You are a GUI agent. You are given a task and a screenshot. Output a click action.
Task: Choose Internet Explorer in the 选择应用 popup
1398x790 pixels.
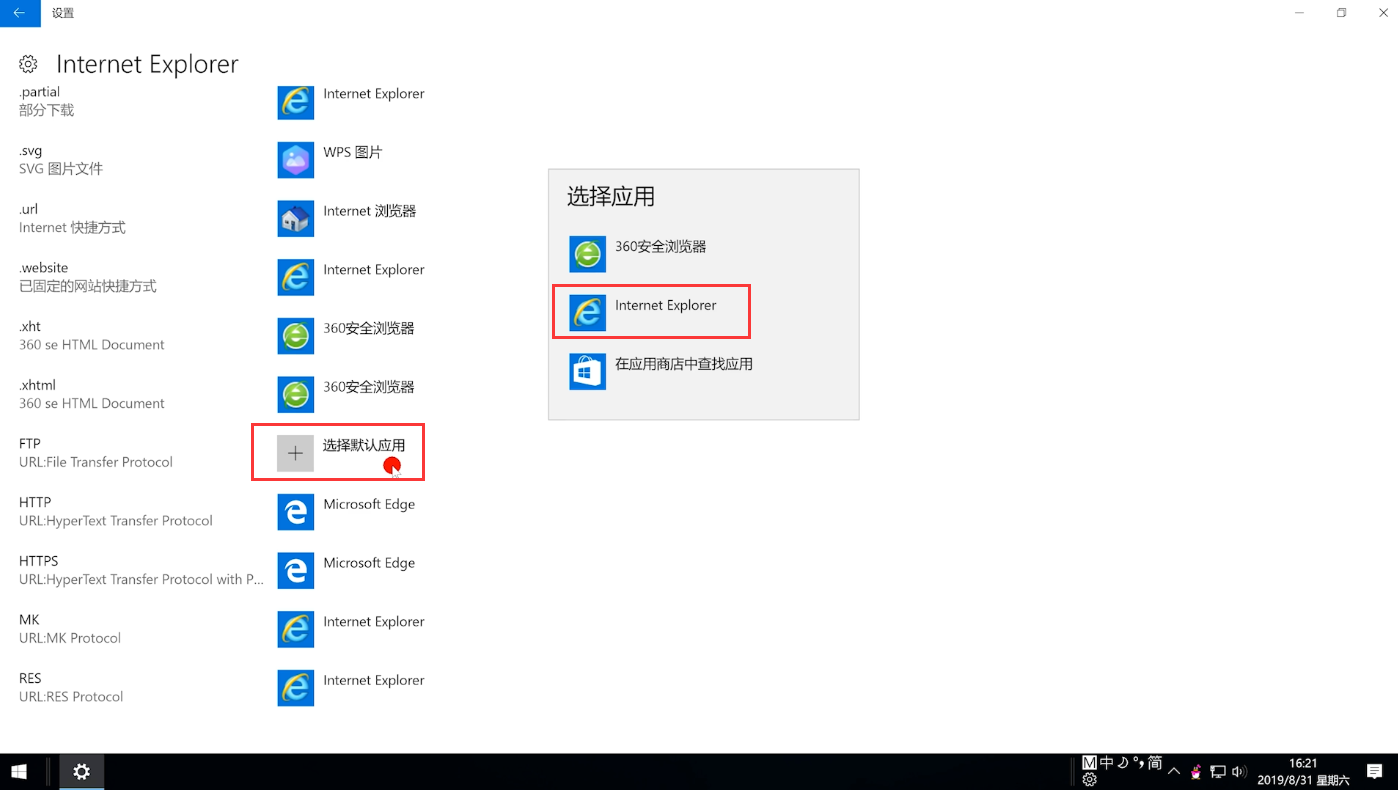(703, 313)
